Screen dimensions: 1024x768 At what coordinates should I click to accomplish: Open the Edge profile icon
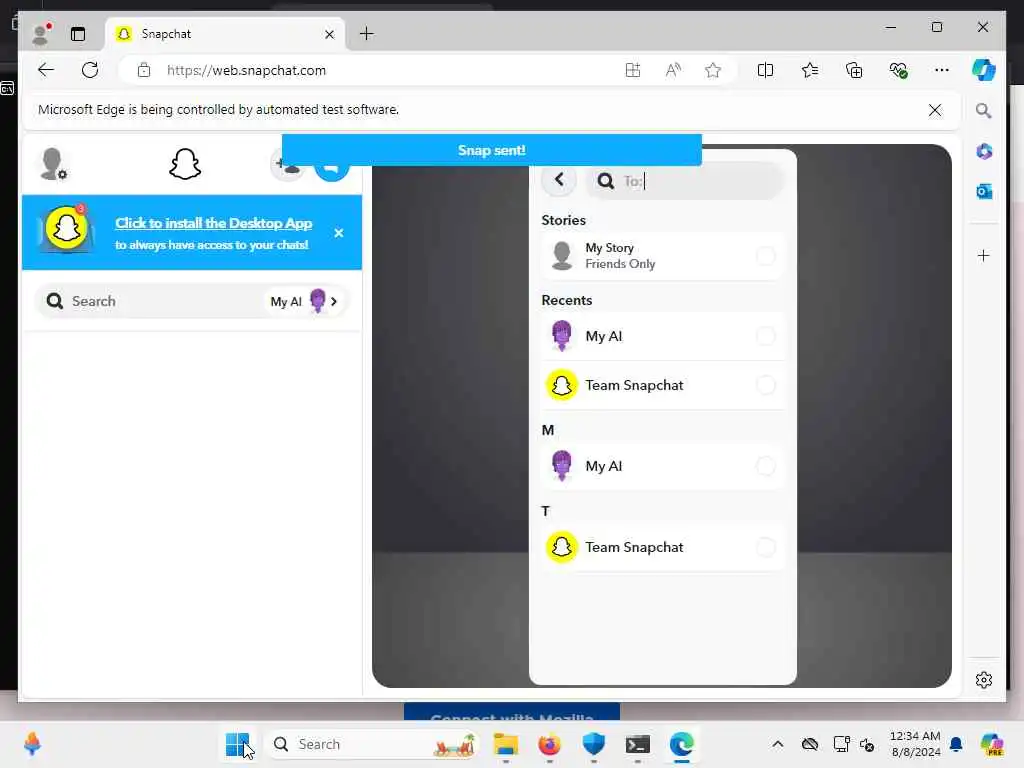[x=40, y=34]
